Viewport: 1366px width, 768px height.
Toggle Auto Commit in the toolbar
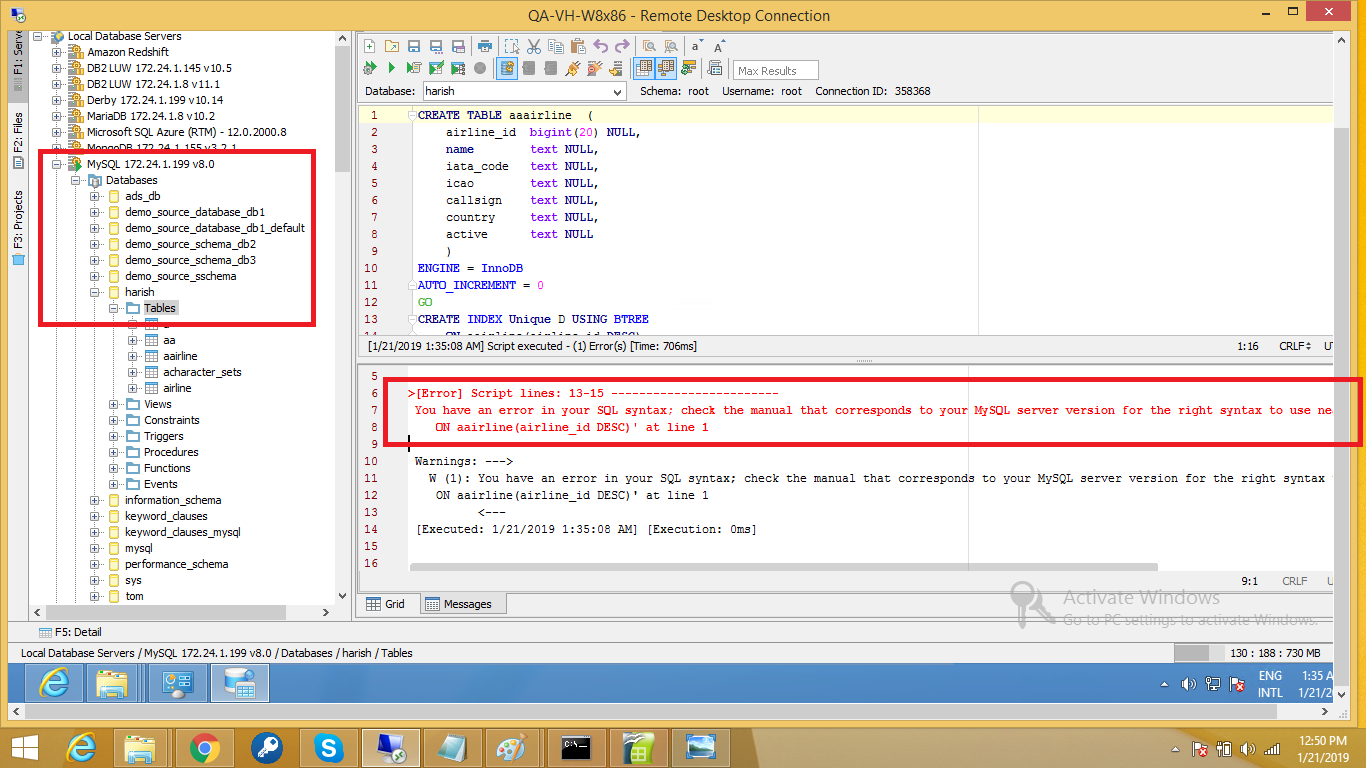[507, 69]
